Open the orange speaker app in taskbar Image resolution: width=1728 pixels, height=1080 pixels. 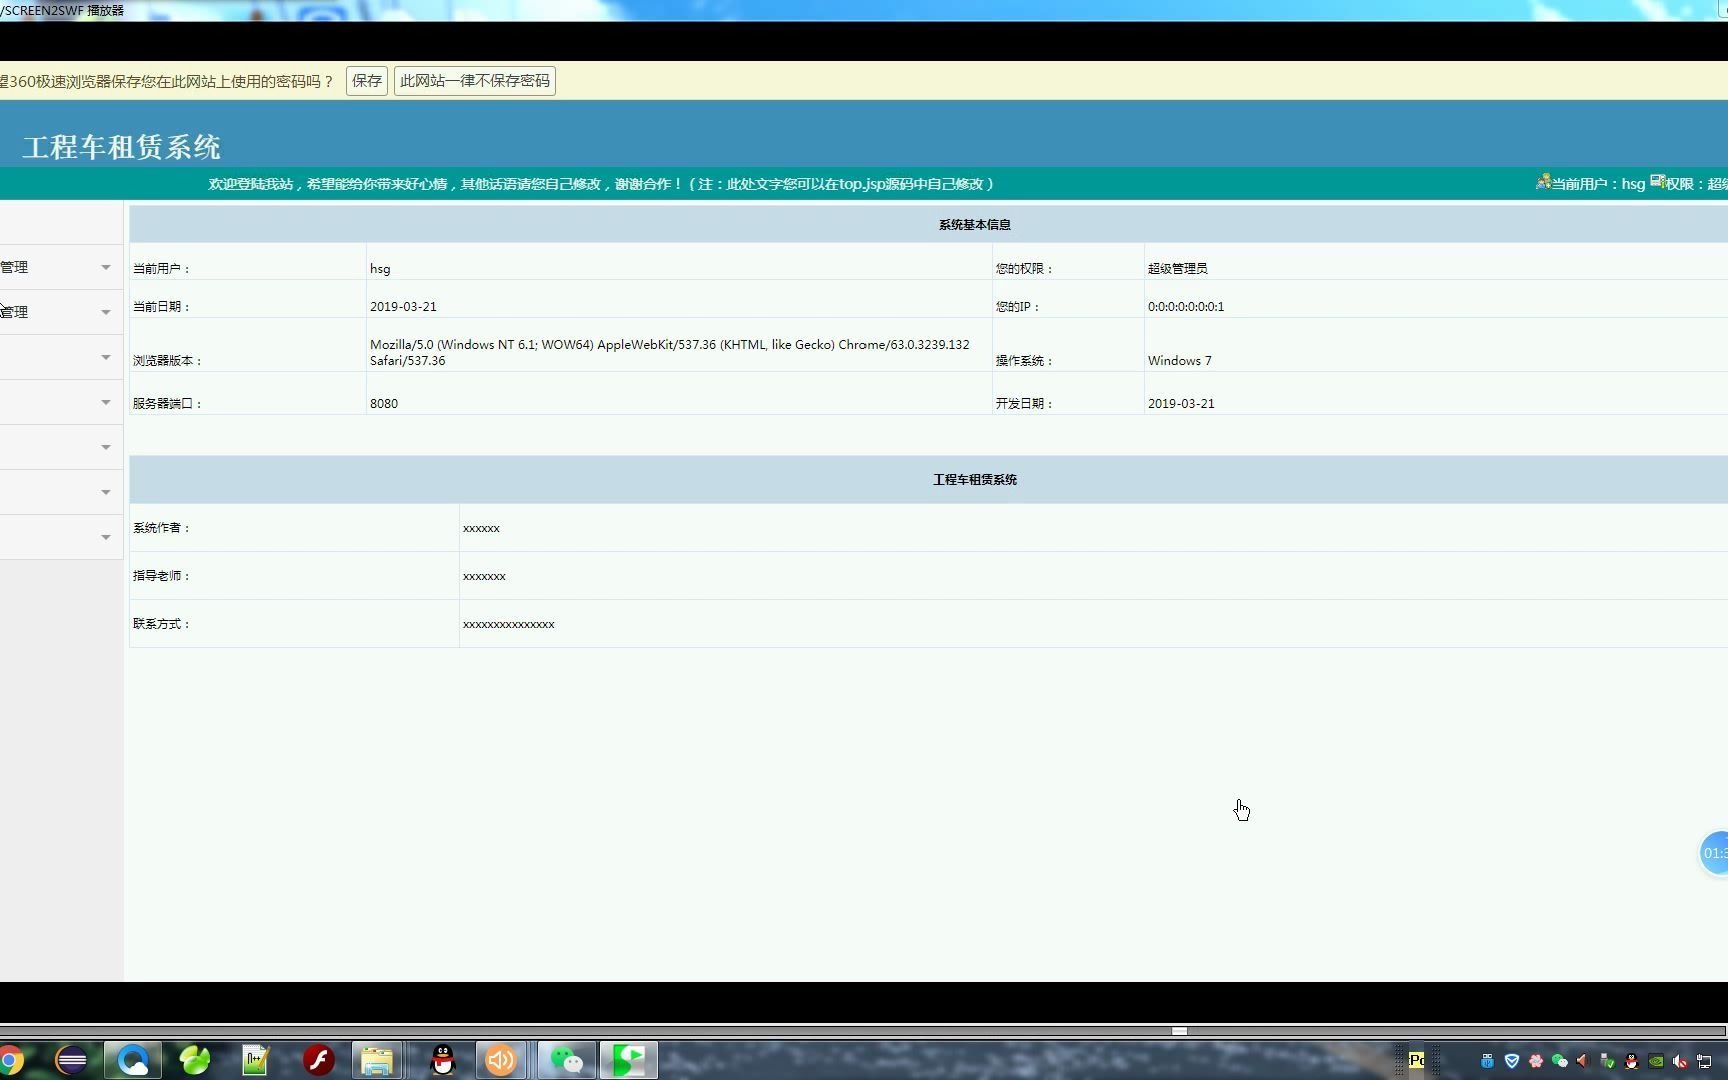point(501,1060)
